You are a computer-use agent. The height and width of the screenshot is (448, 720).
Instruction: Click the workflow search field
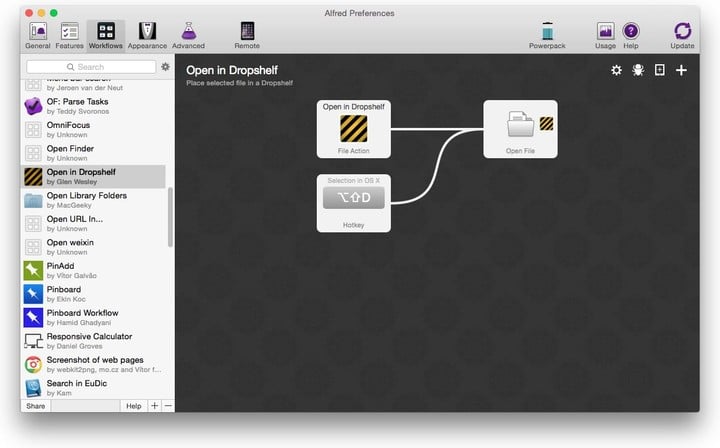91,67
